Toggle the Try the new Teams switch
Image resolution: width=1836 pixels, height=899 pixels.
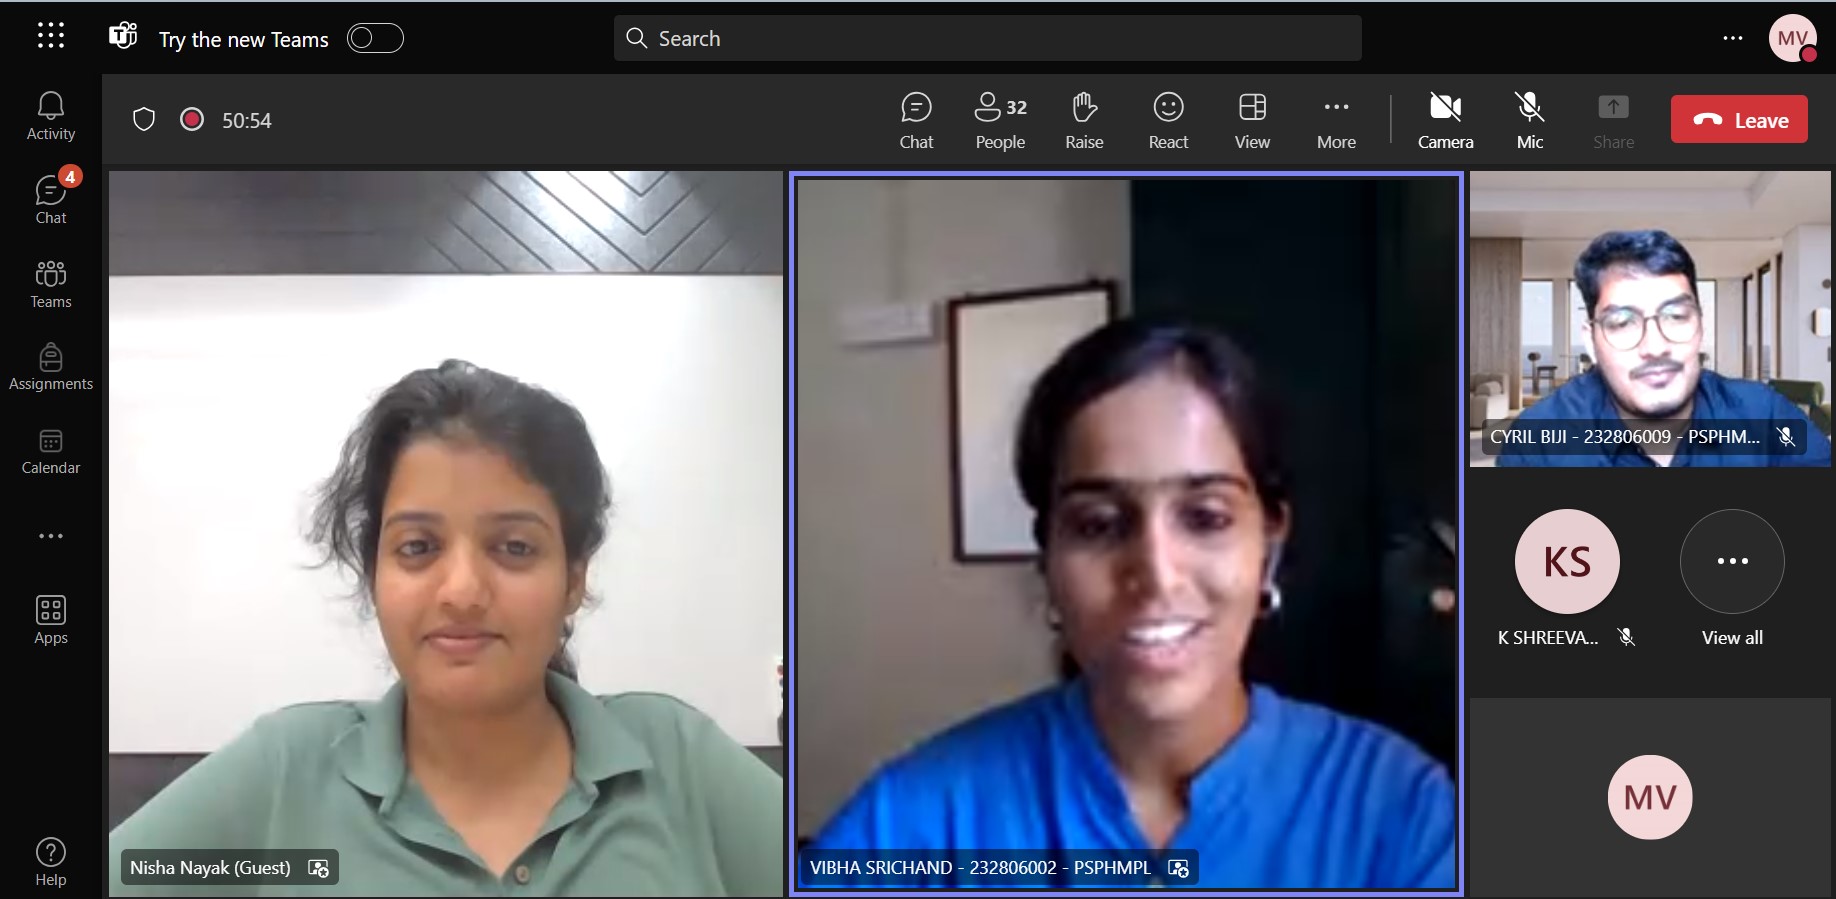(x=375, y=38)
